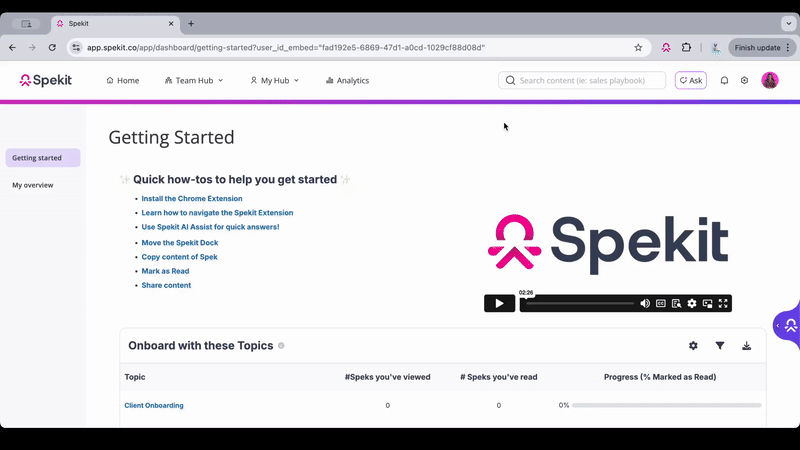The width and height of the screenshot is (800, 450).
Task: Open the browser extensions puzzle icon
Action: click(686, 47)
